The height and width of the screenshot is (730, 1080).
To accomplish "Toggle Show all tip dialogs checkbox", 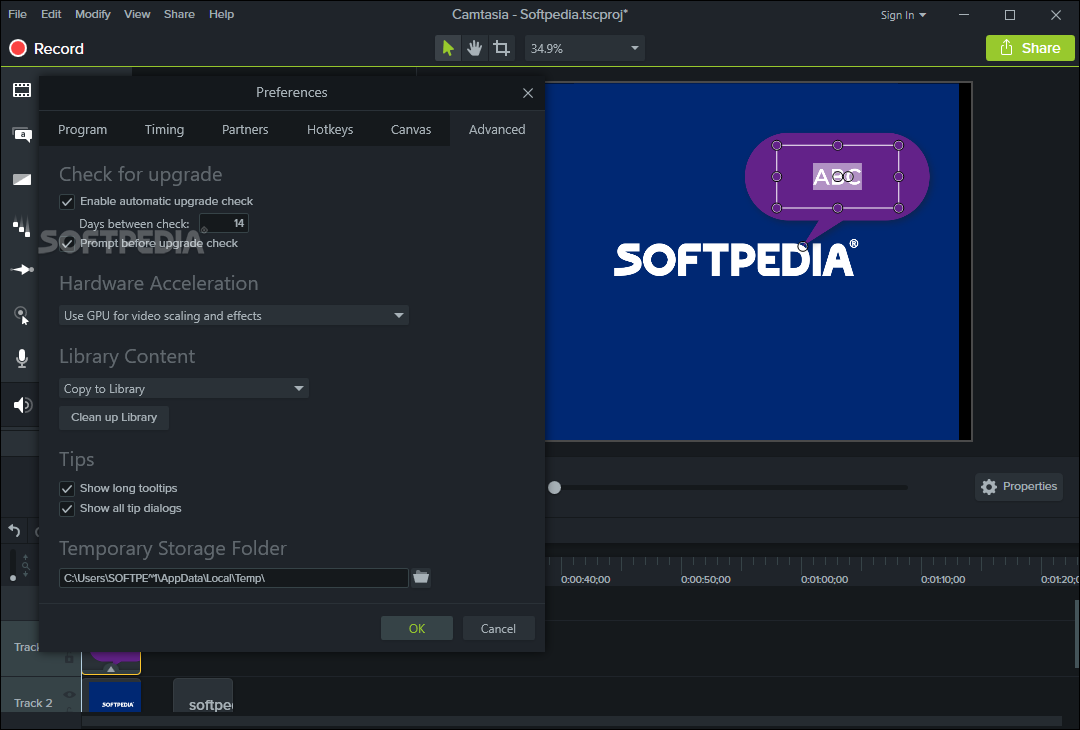I will tap(67, 508).
